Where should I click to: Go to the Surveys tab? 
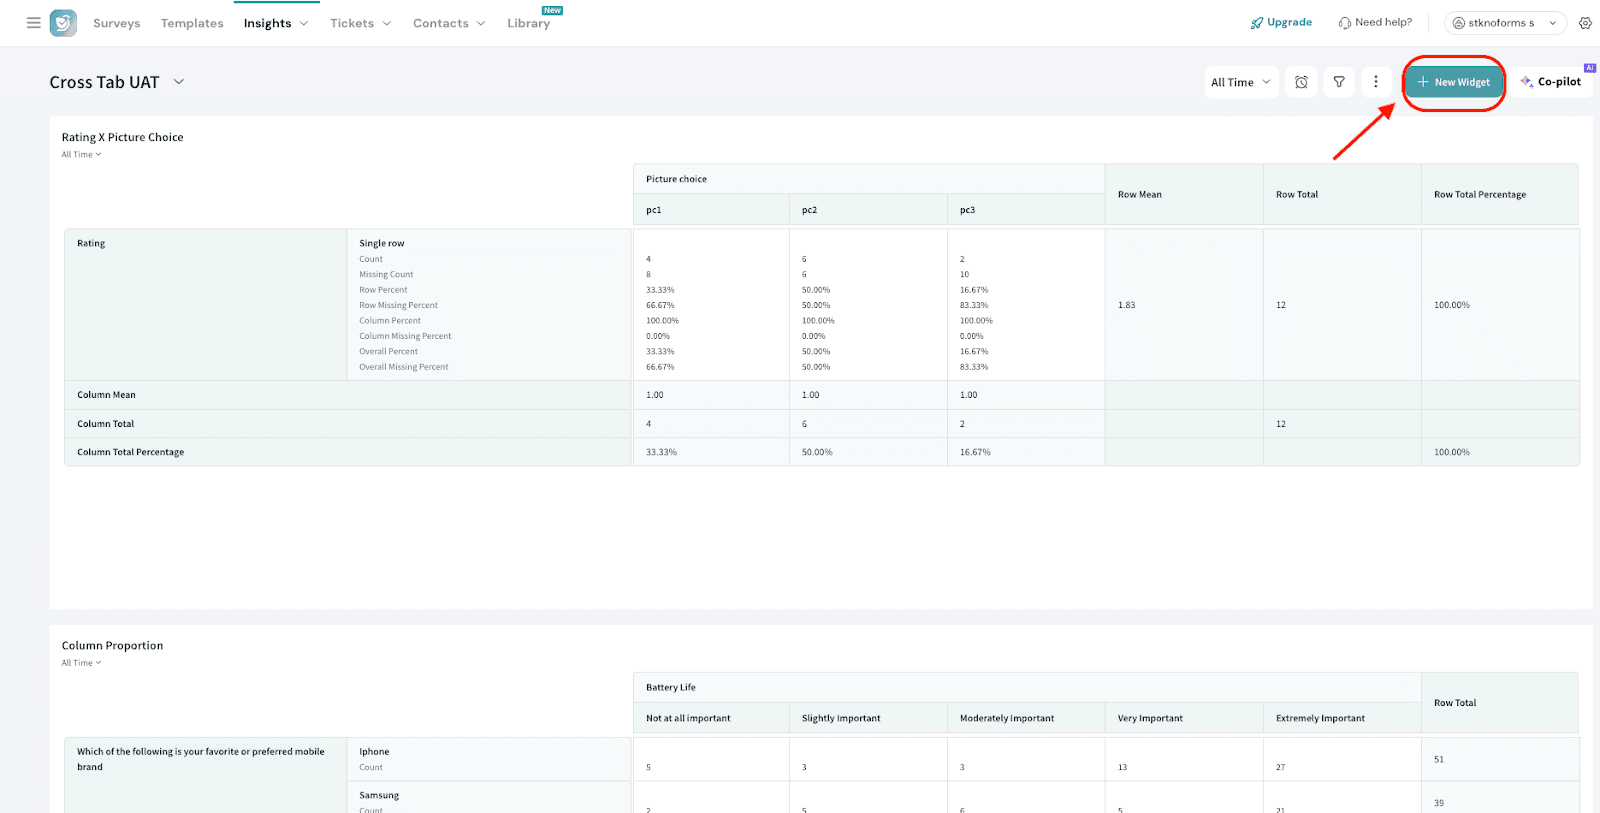pyautogui.click(x=116, y=23)
